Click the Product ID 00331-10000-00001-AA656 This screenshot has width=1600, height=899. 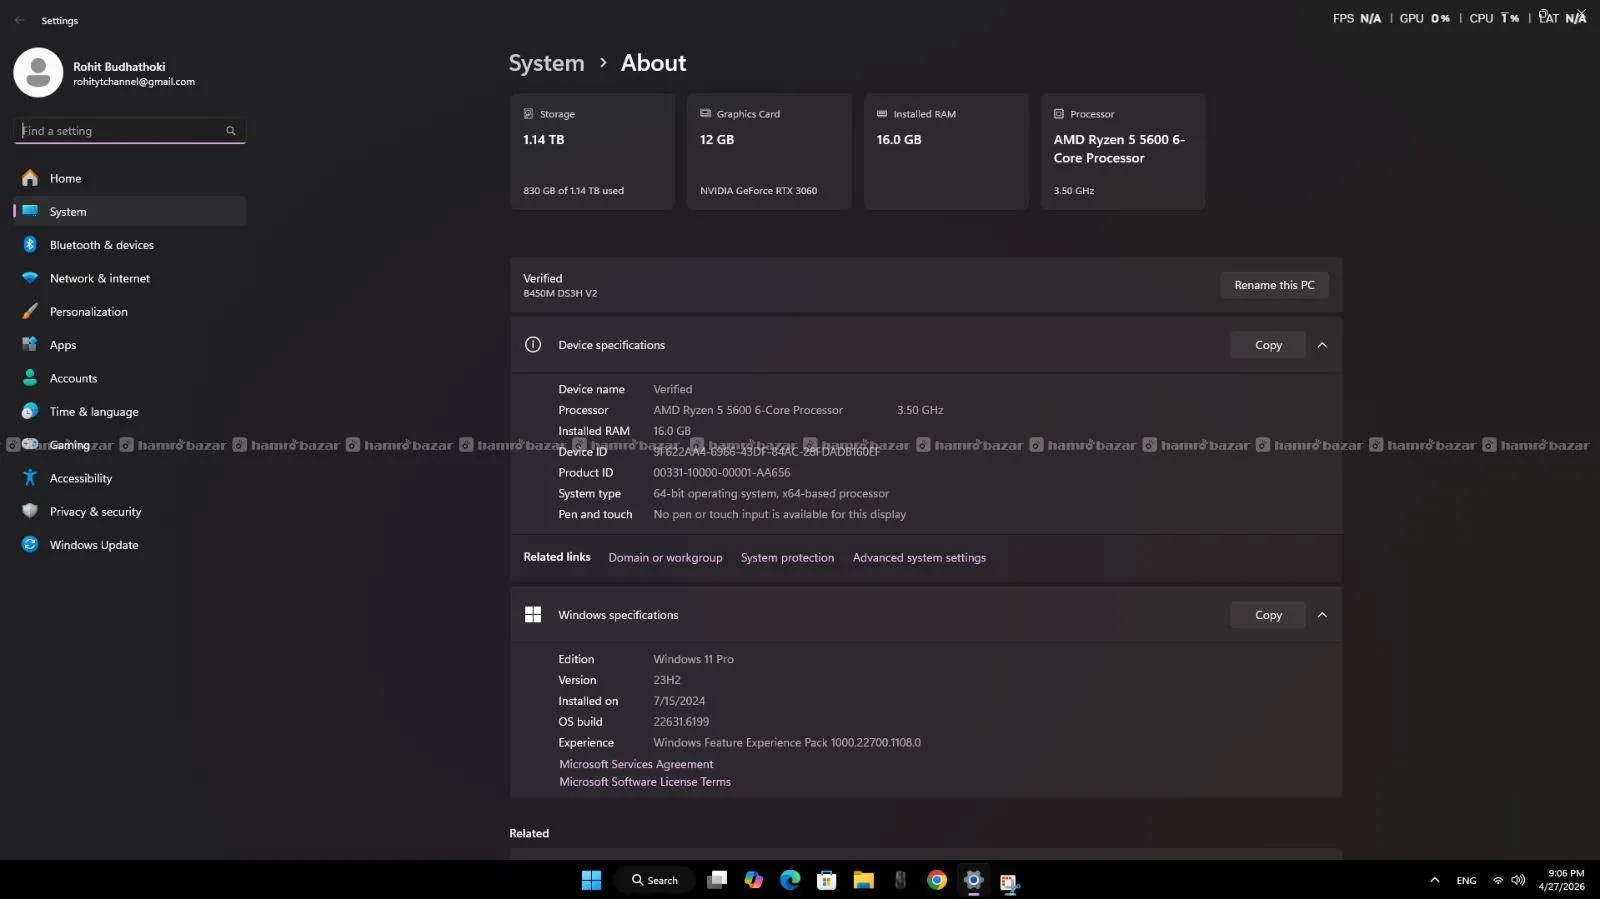click(722, 473)
